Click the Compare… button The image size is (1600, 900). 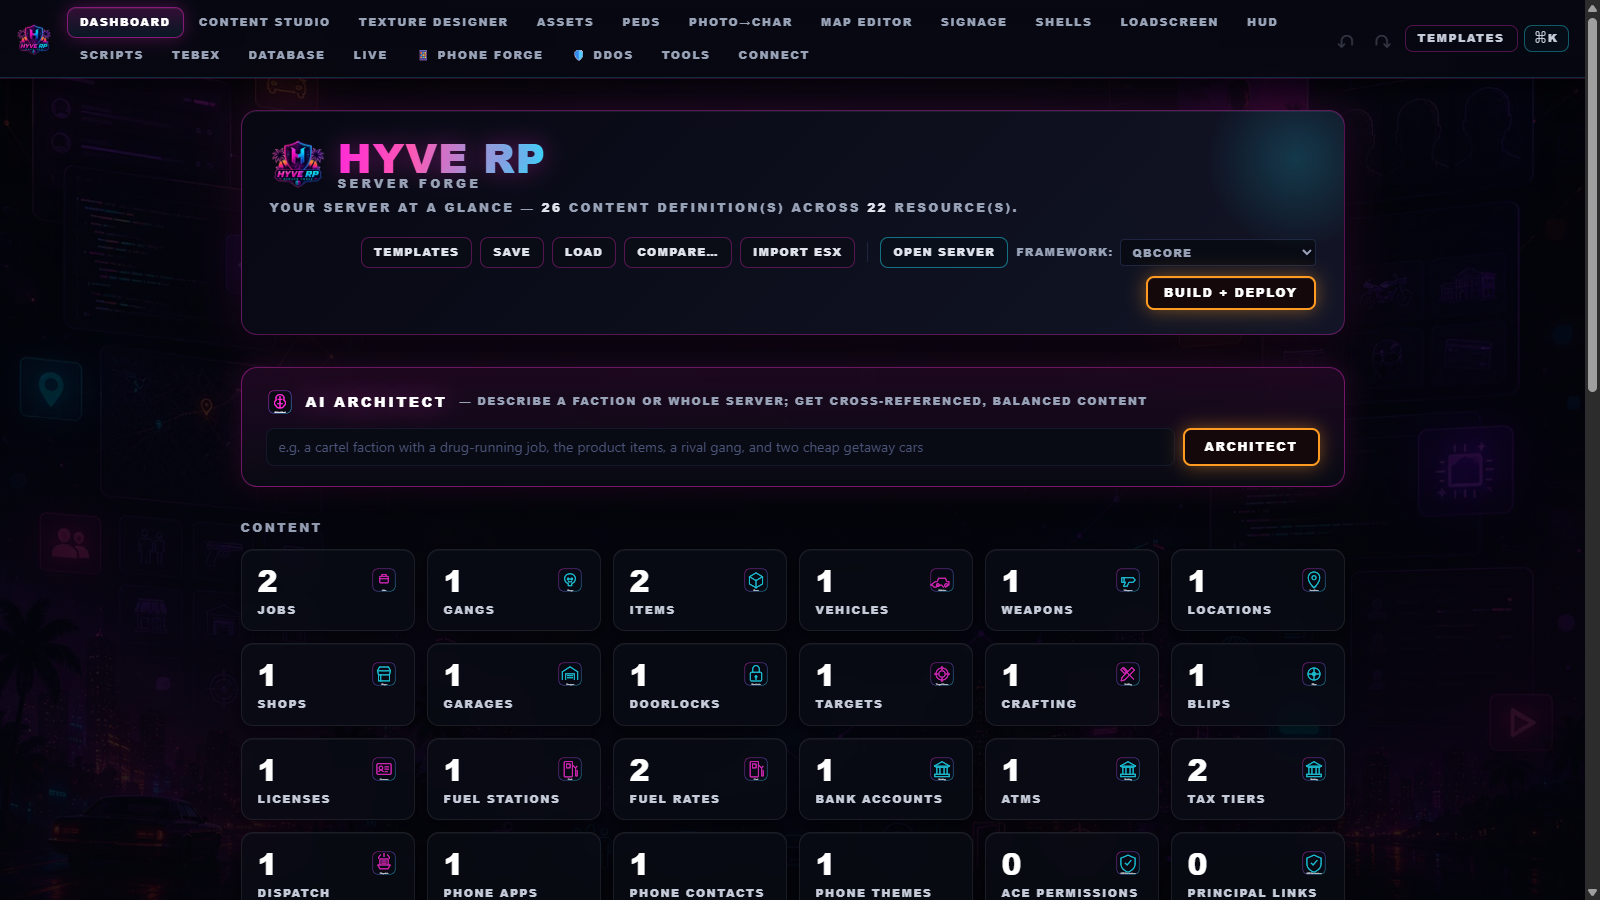point(678,252)
